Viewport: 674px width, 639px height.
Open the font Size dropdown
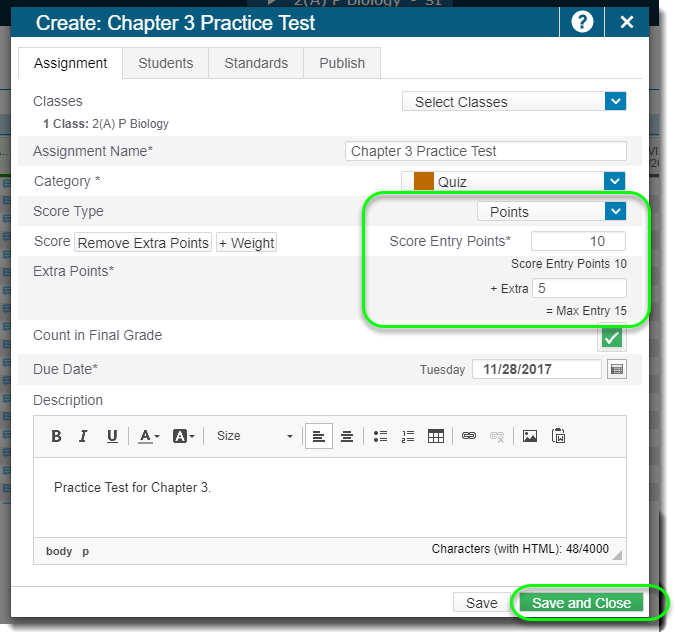tap(255, 436)
